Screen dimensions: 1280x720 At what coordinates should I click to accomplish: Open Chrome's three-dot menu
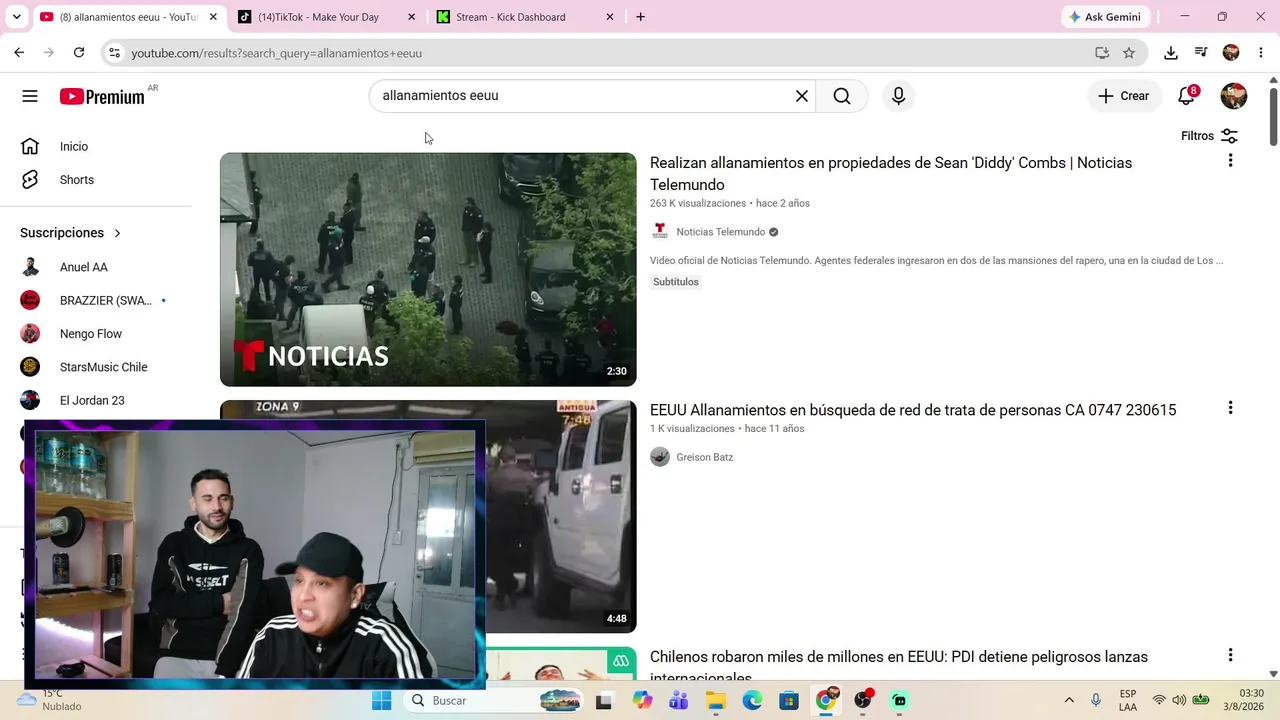coord(1260,53)
